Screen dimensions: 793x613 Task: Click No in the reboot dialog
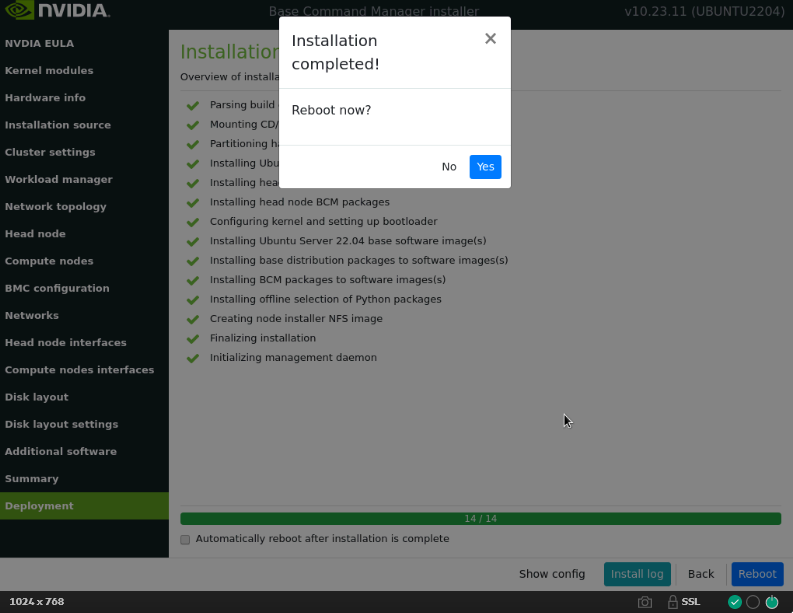pos(449,167)
